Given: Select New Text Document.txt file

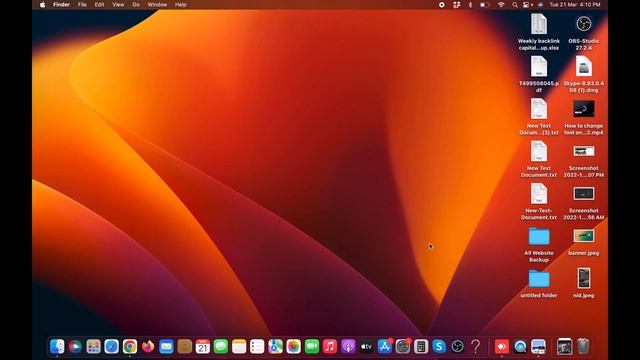Looking at the screenshot, I should [x=539, y=159].
